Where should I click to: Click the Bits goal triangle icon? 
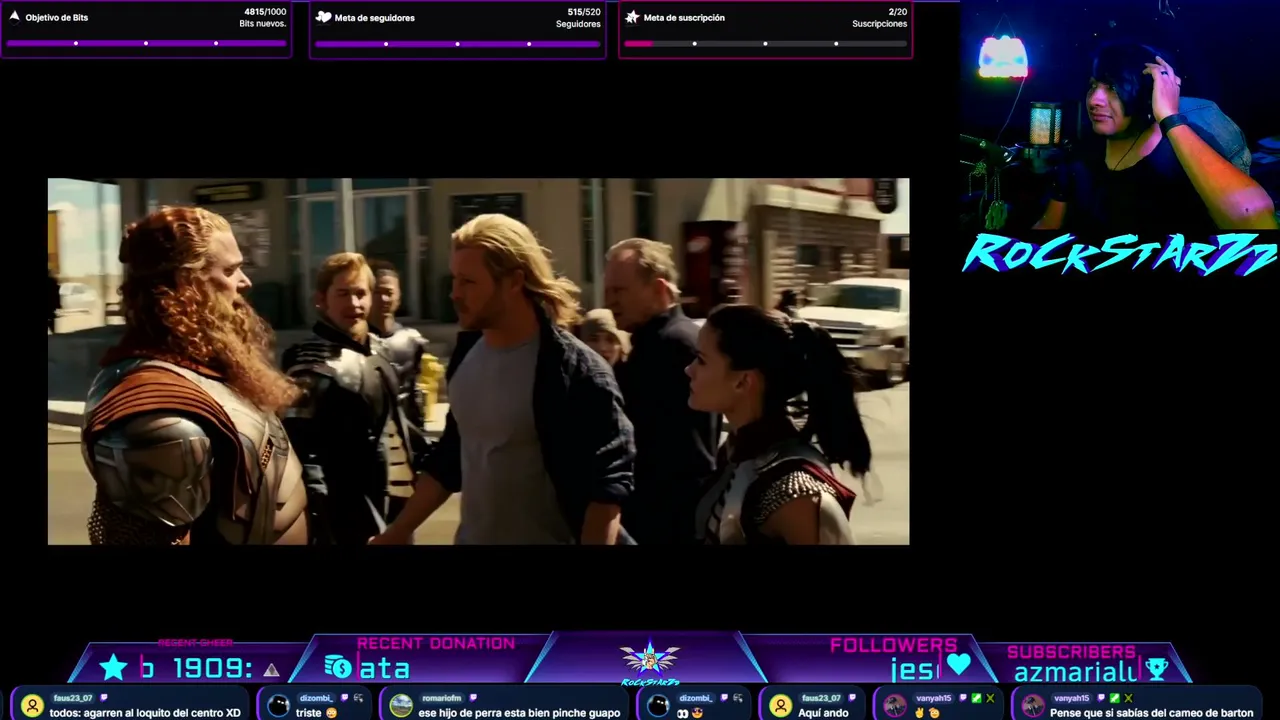click(14, 16)
